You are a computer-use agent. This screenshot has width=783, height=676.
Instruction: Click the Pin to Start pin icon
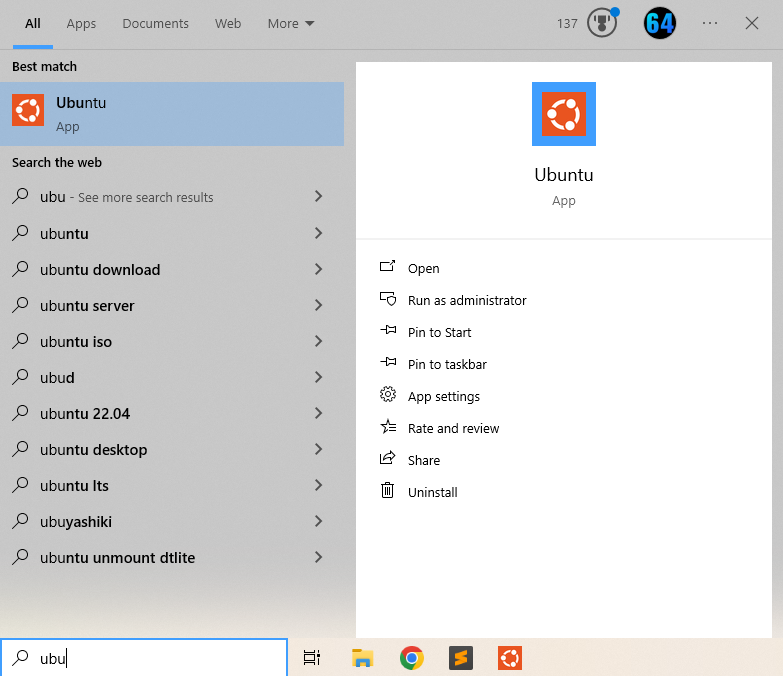point(388,331)
